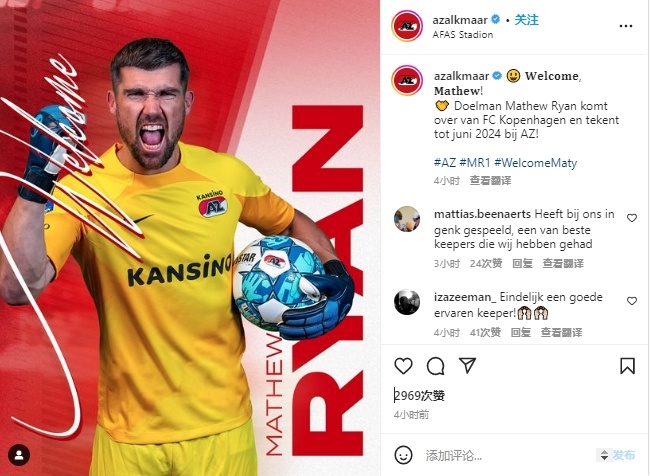Show tagged people icon on photo
The height and width of the screenshot is (476, 650).
(19, 455)
